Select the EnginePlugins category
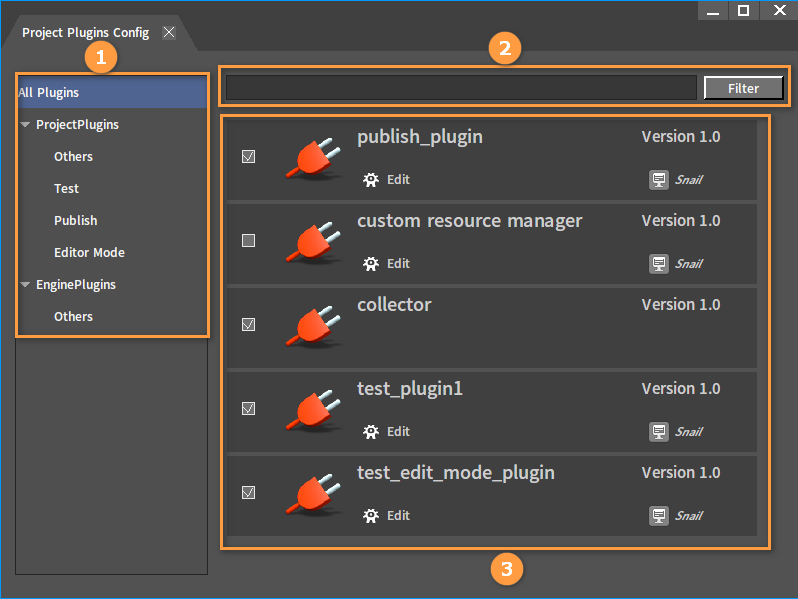This screenshot has width=798, height=599. [x=76, y=285]
